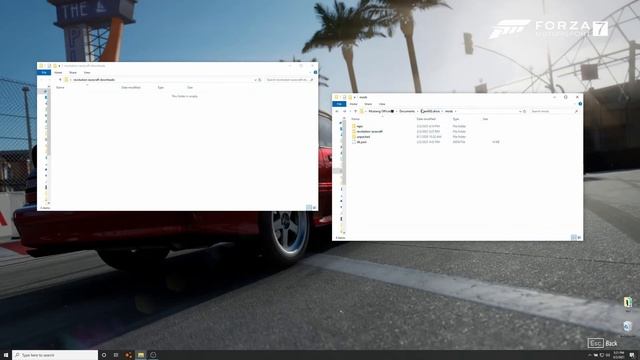Viewport: 640px width, 360px height.
Task: Open Help icon in the mods window ribbon
Action: (x=580, y=104)
